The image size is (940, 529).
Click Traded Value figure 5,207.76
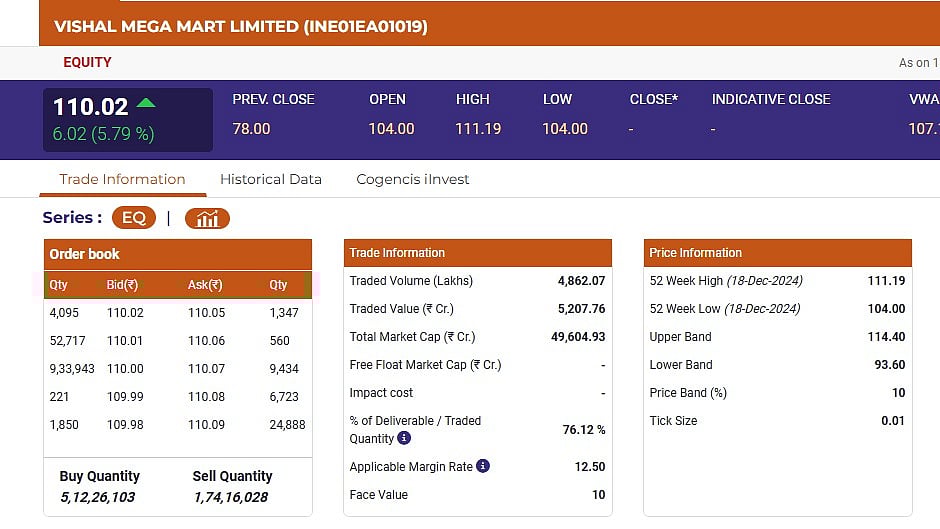[581, 309]
